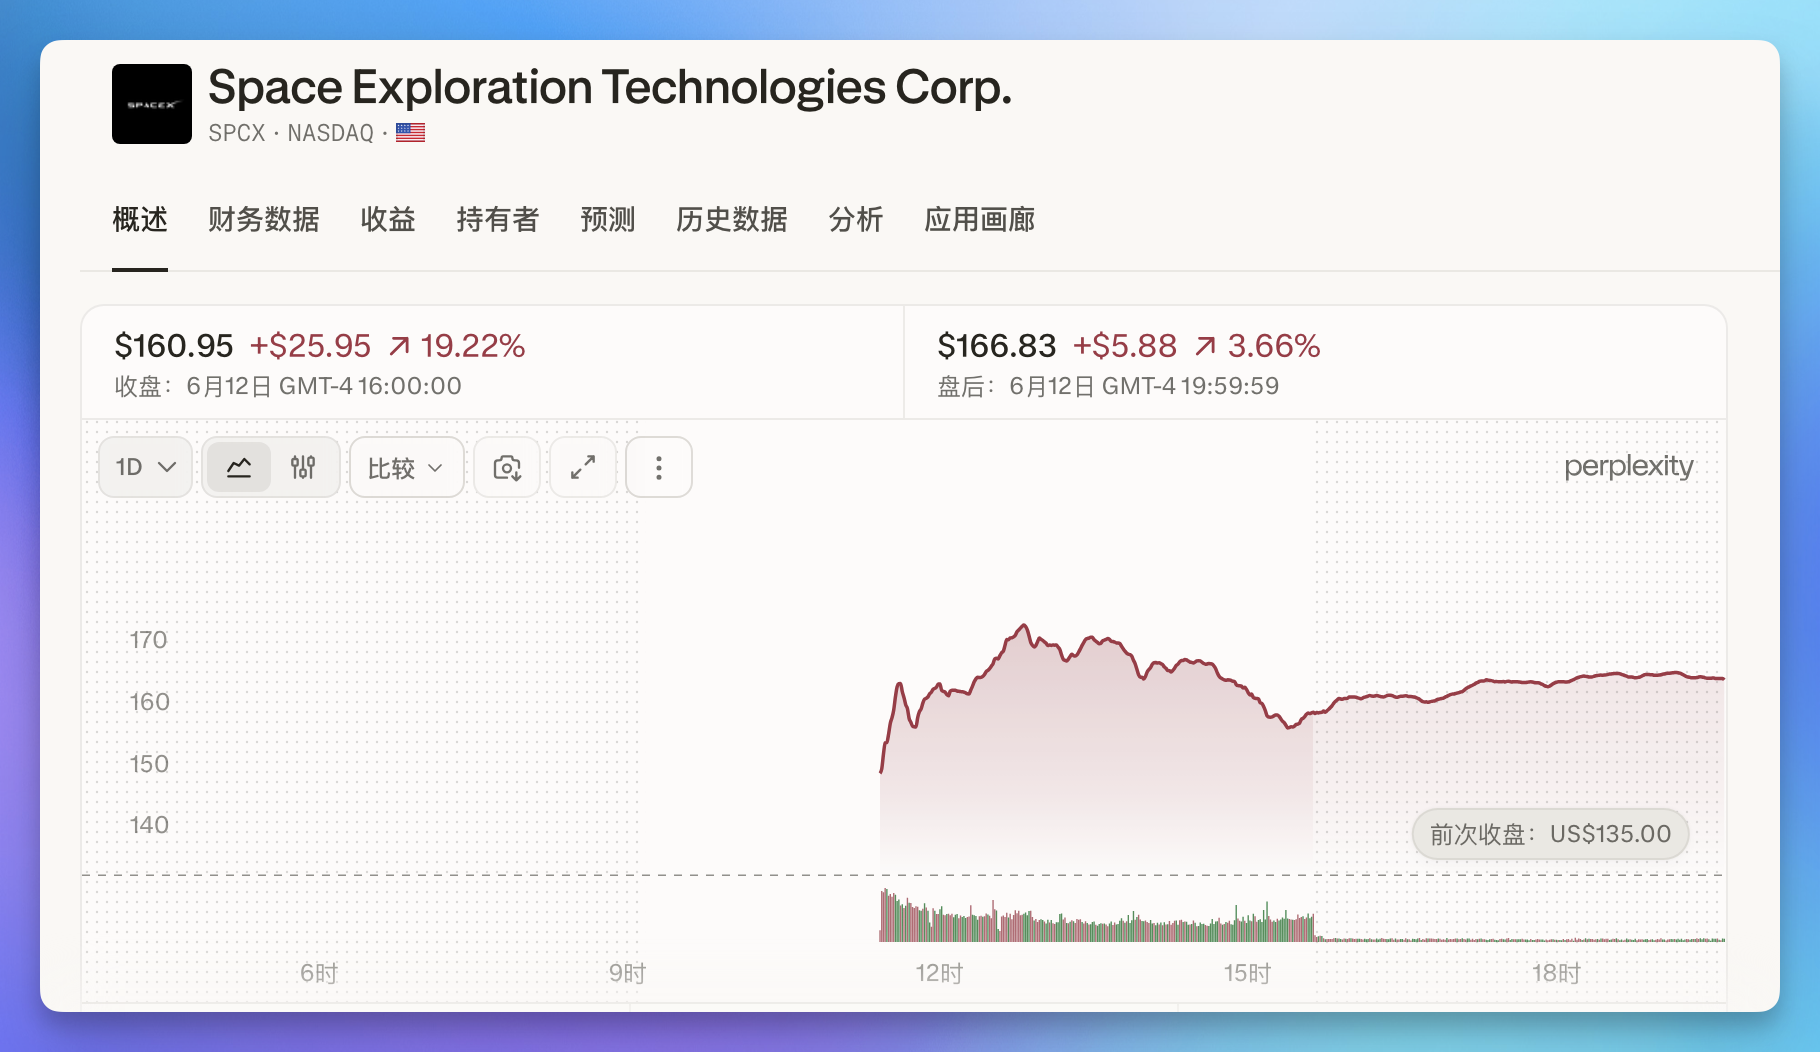Screen dimensions: 1820x1052
Task: Expand the chart to fullscreen
Action: (x=583, y=467)
